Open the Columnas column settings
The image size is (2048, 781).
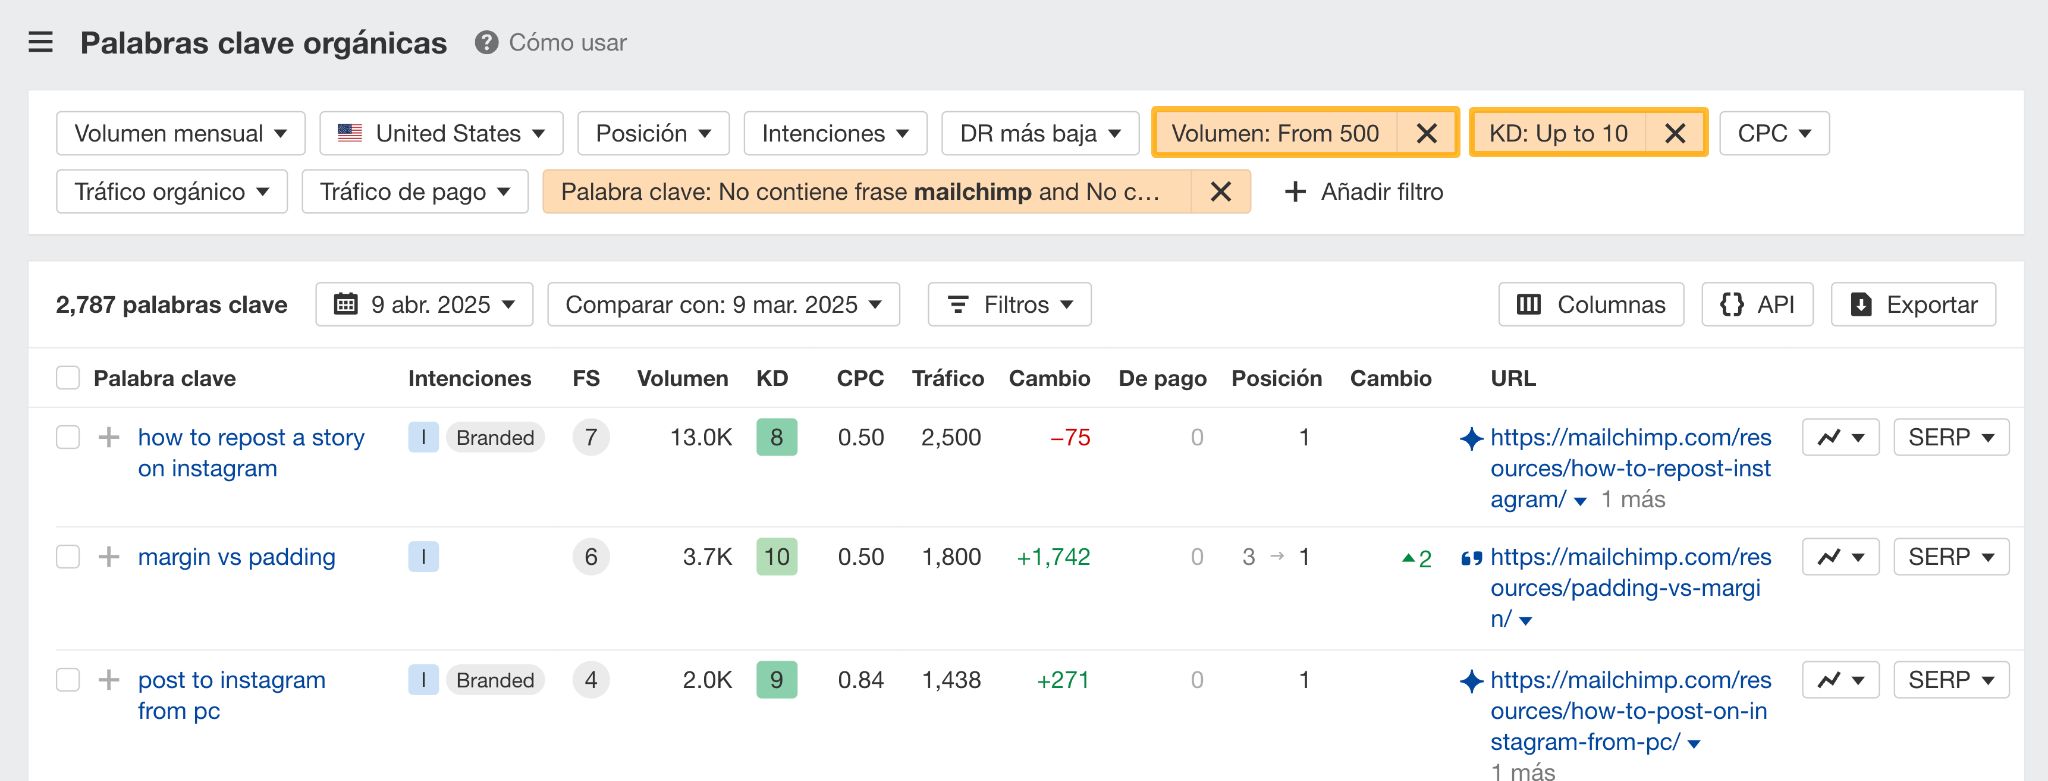[x=1591, y=305]
